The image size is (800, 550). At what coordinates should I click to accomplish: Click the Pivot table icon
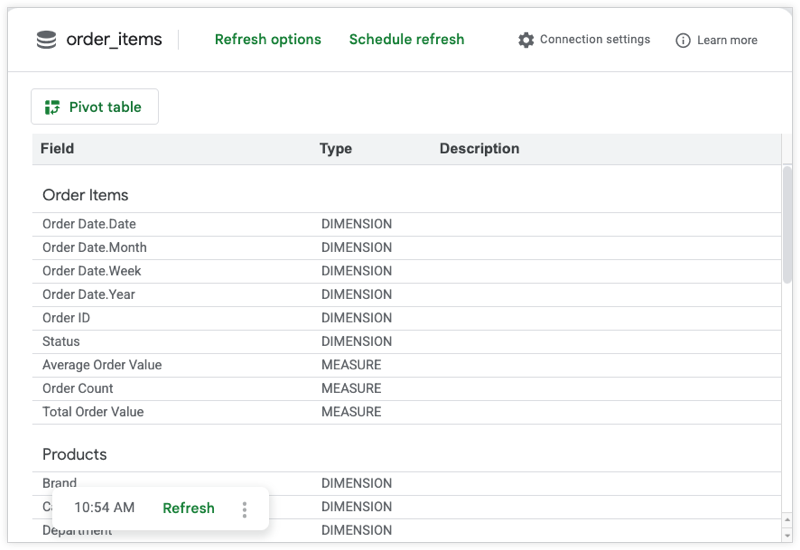pos(53,107)
